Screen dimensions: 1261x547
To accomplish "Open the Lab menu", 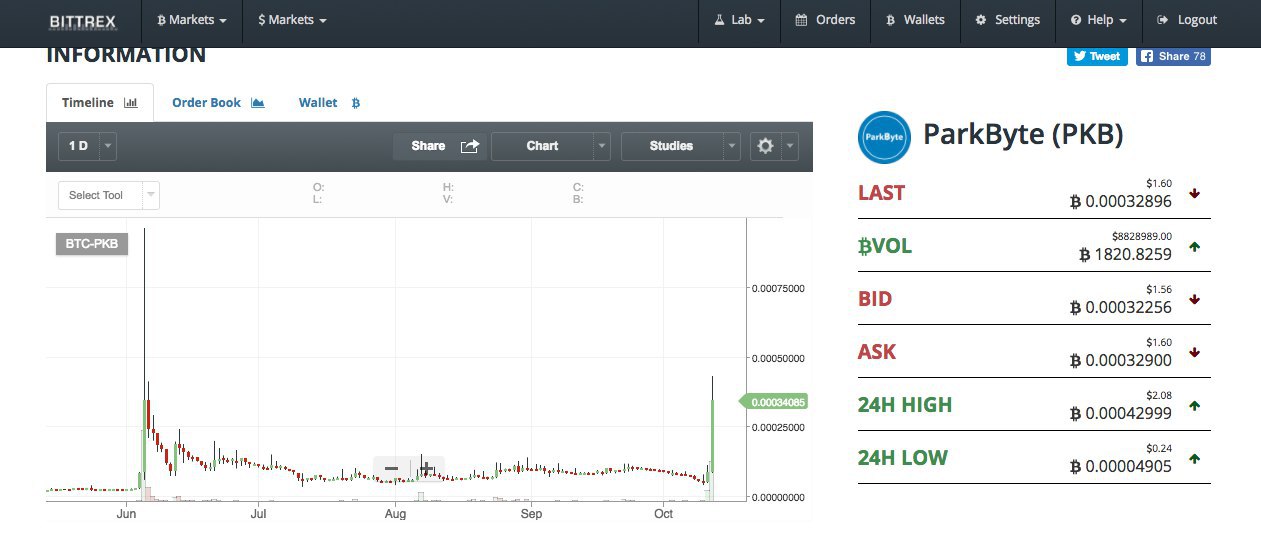I will 740,20.
